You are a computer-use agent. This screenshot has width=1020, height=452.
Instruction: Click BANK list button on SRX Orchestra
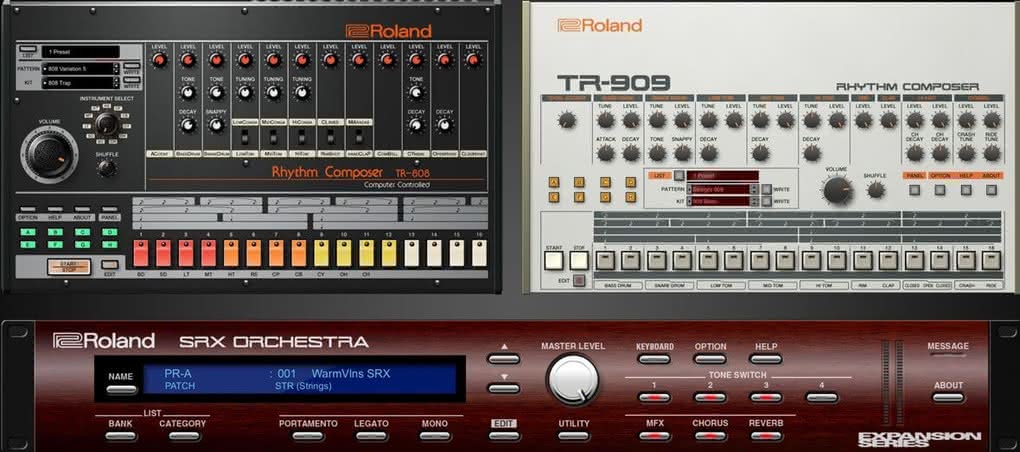point(120,436)
